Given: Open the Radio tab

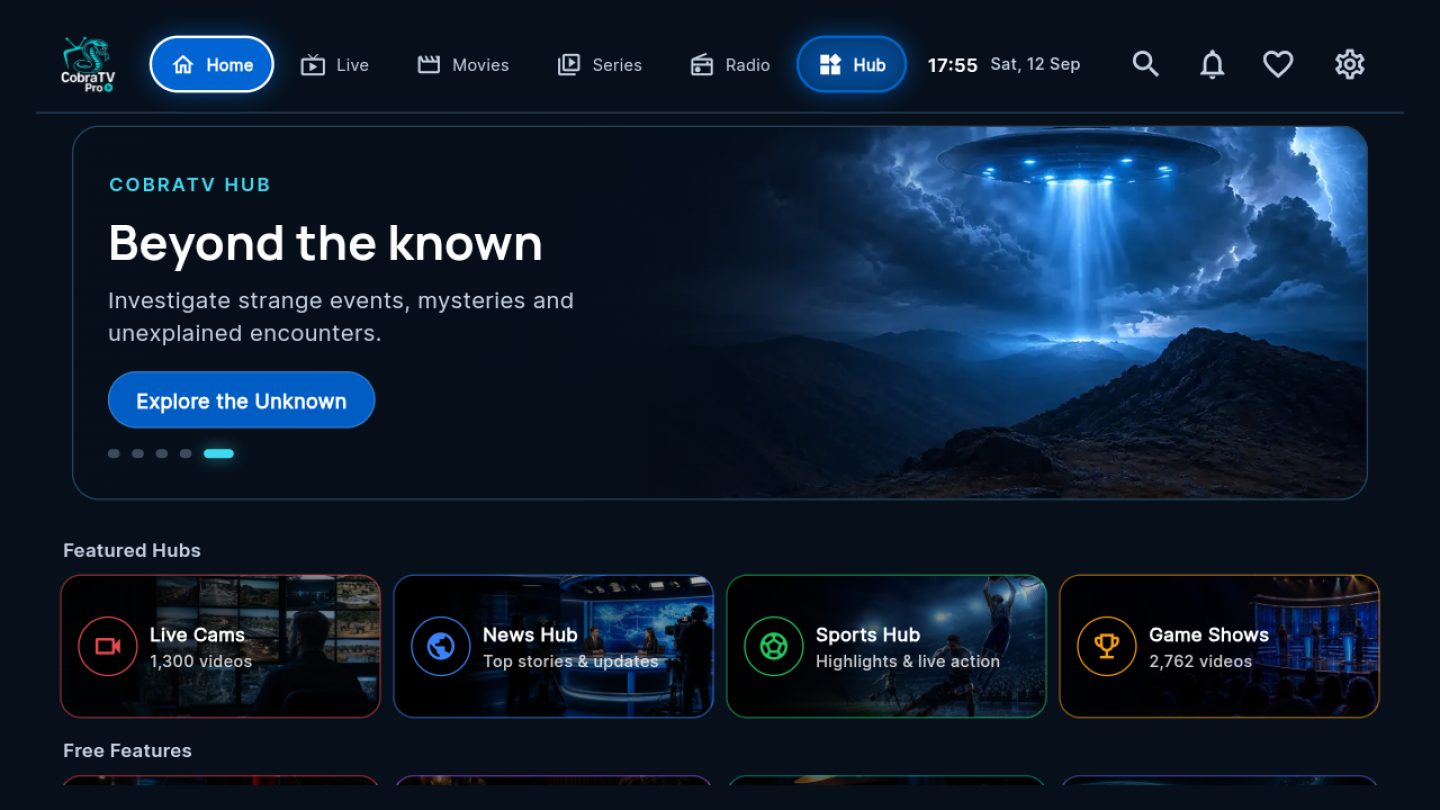Looking at the screenshot, I should (x=730, y=65).
